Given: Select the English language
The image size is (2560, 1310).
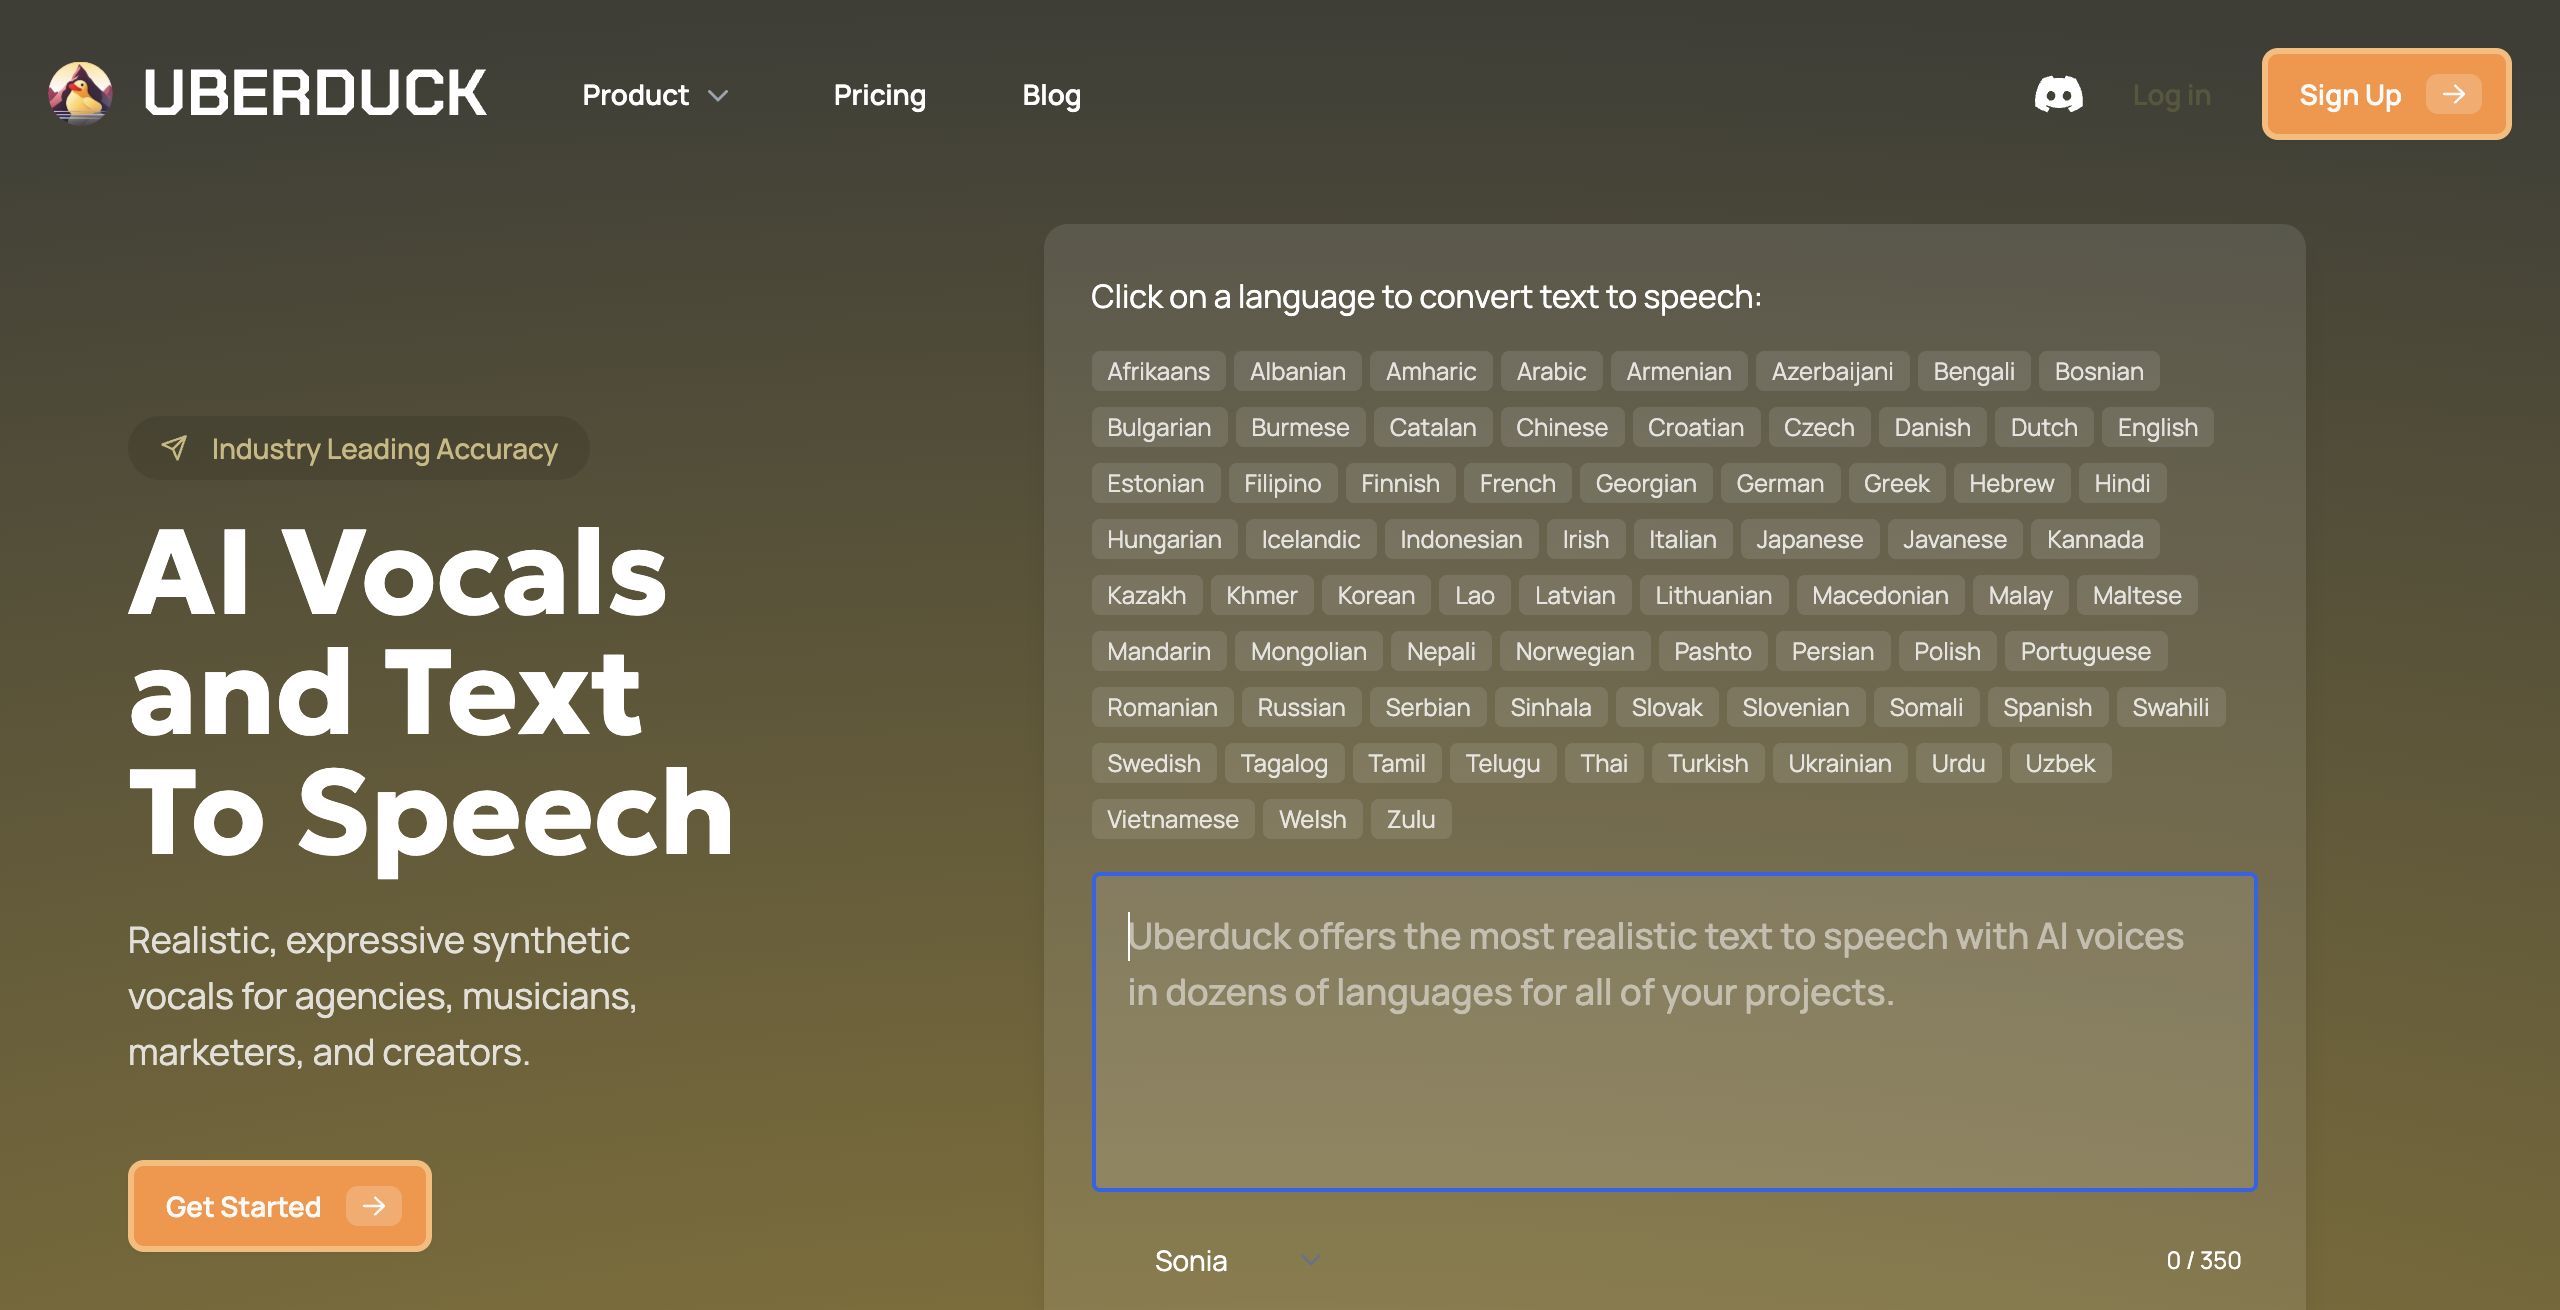Looking at the screenshot, I should coord(2158,427).
